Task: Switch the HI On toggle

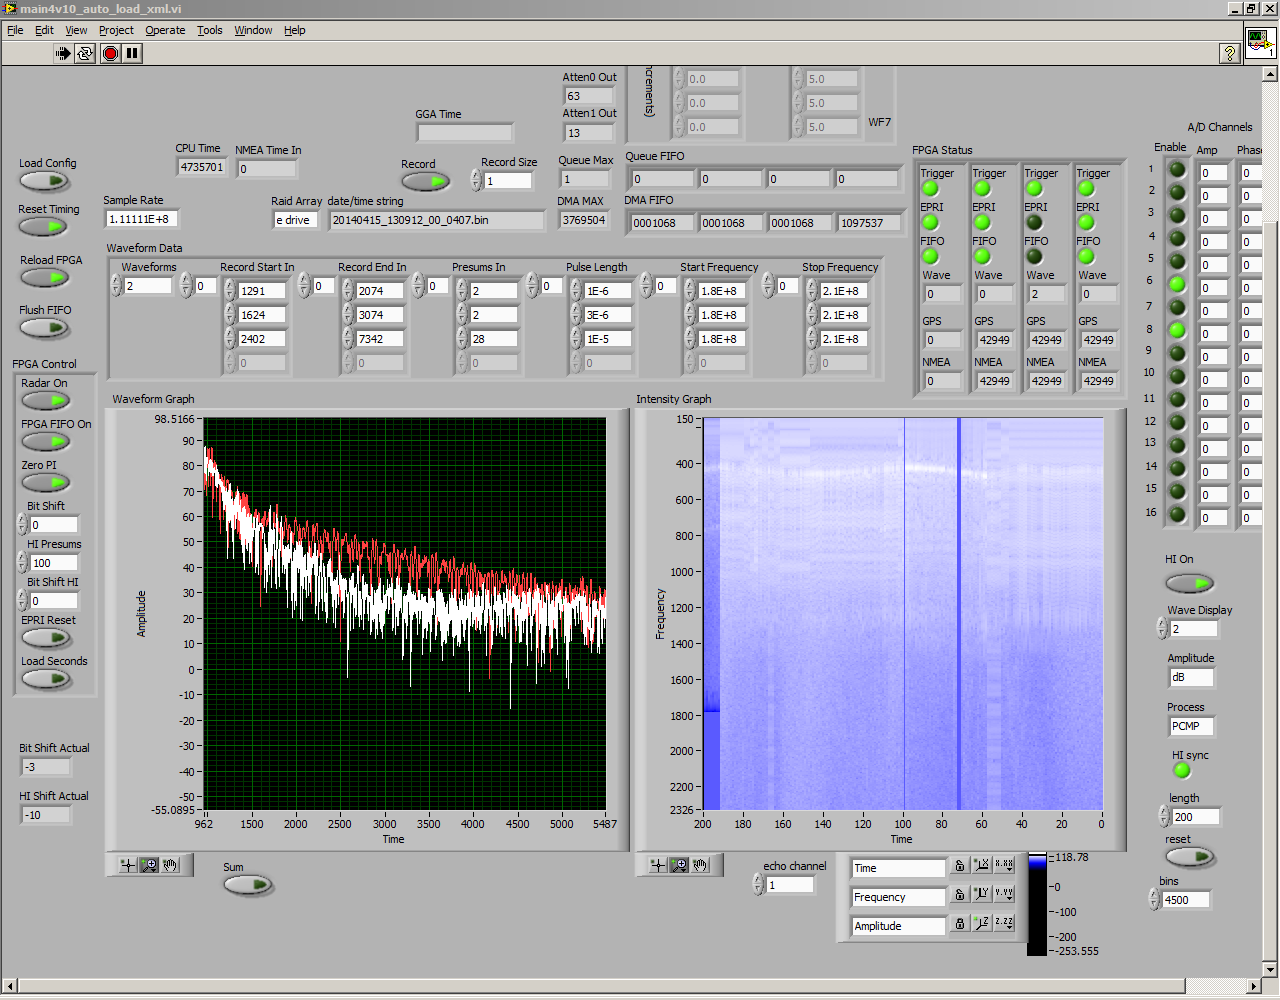Action: coord(1189,582)
